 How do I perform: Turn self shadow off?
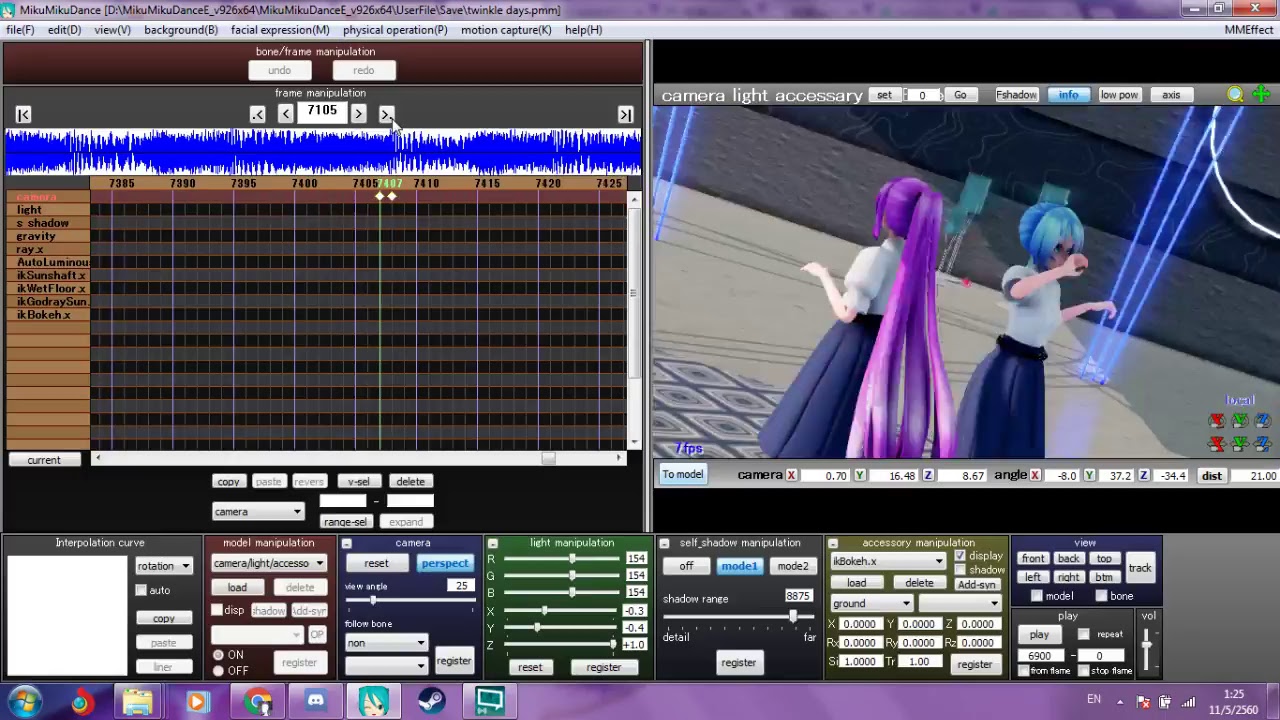coord(686,567)
